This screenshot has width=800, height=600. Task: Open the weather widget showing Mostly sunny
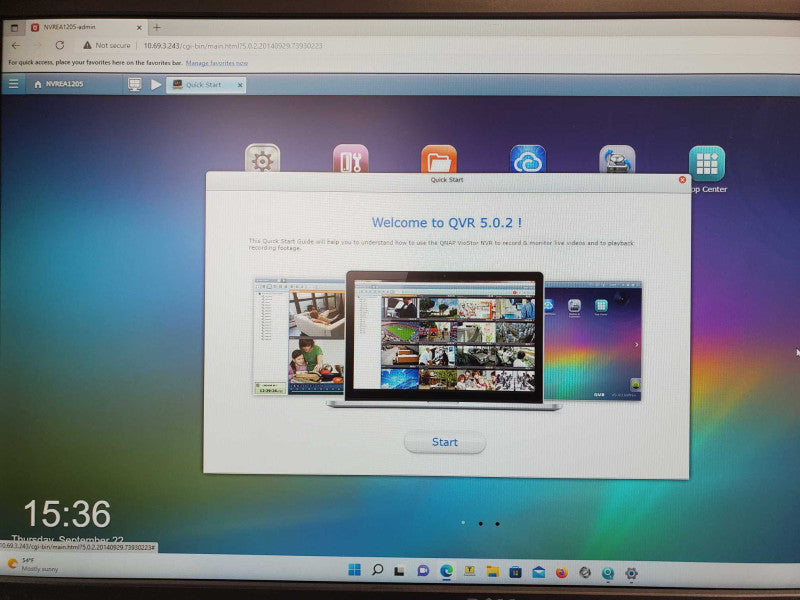33,564
